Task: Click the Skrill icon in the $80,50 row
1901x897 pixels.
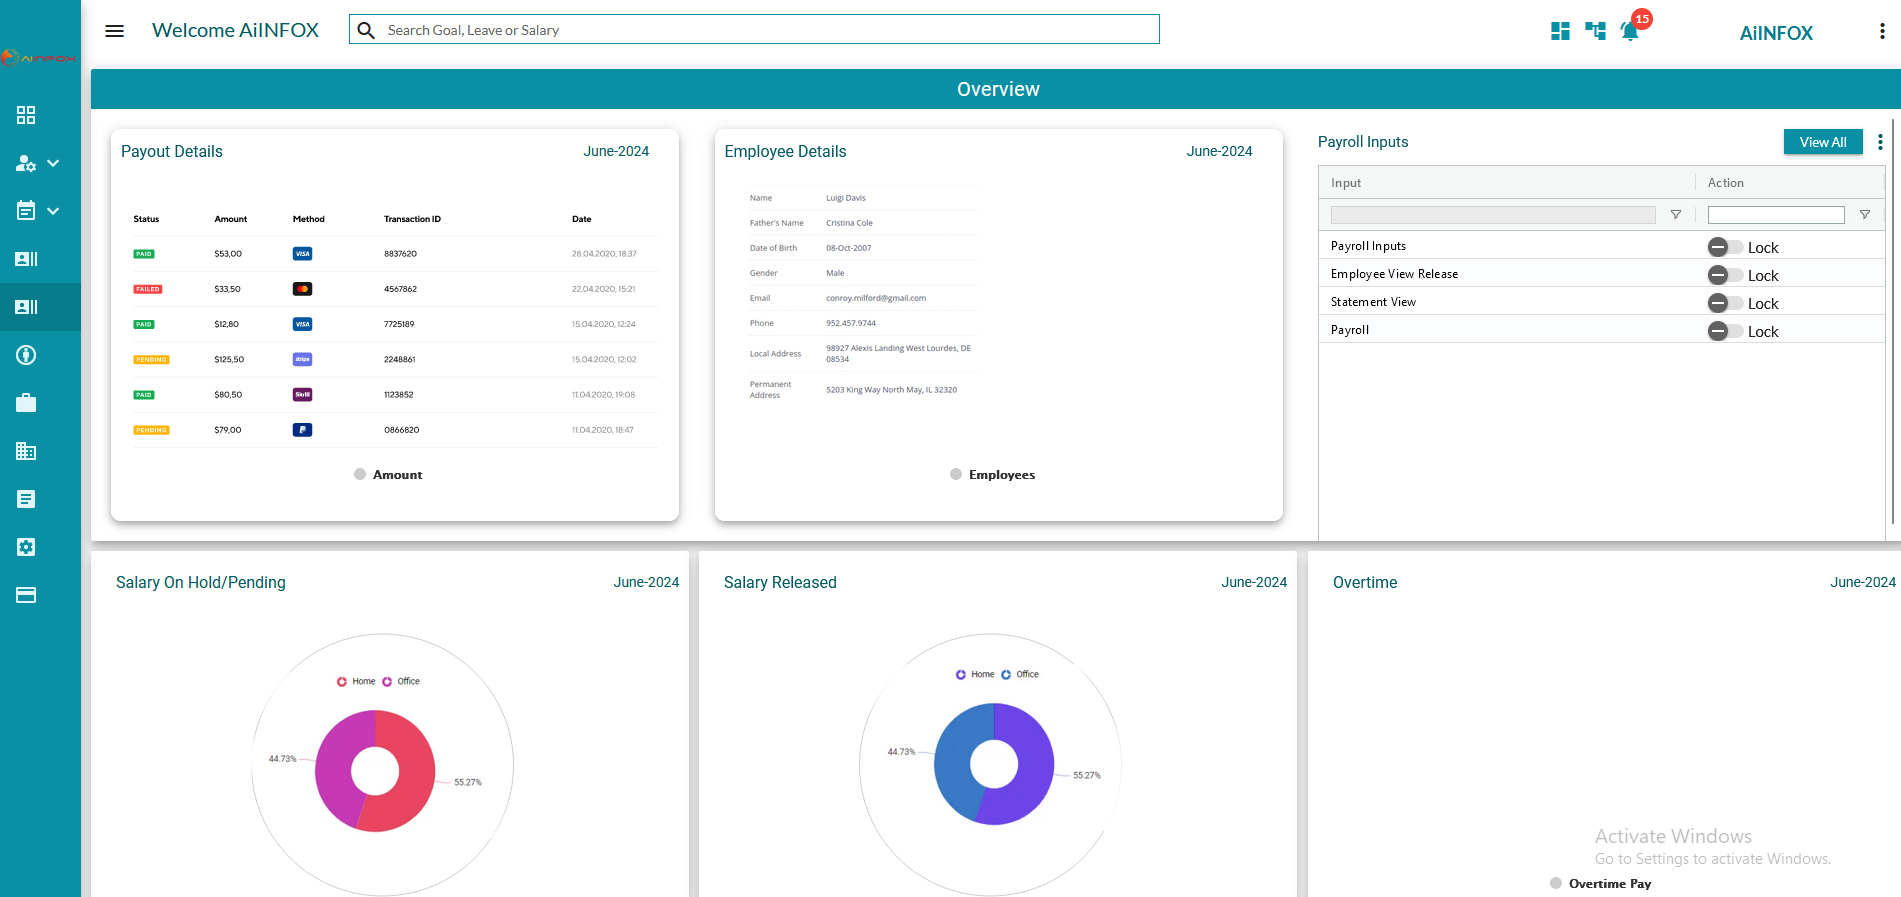Action: coord(302,395)
